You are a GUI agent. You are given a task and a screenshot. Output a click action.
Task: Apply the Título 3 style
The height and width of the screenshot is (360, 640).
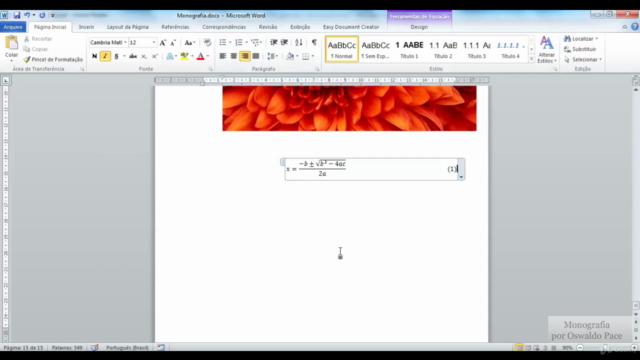pyautogui.click(x=477, y=49)
